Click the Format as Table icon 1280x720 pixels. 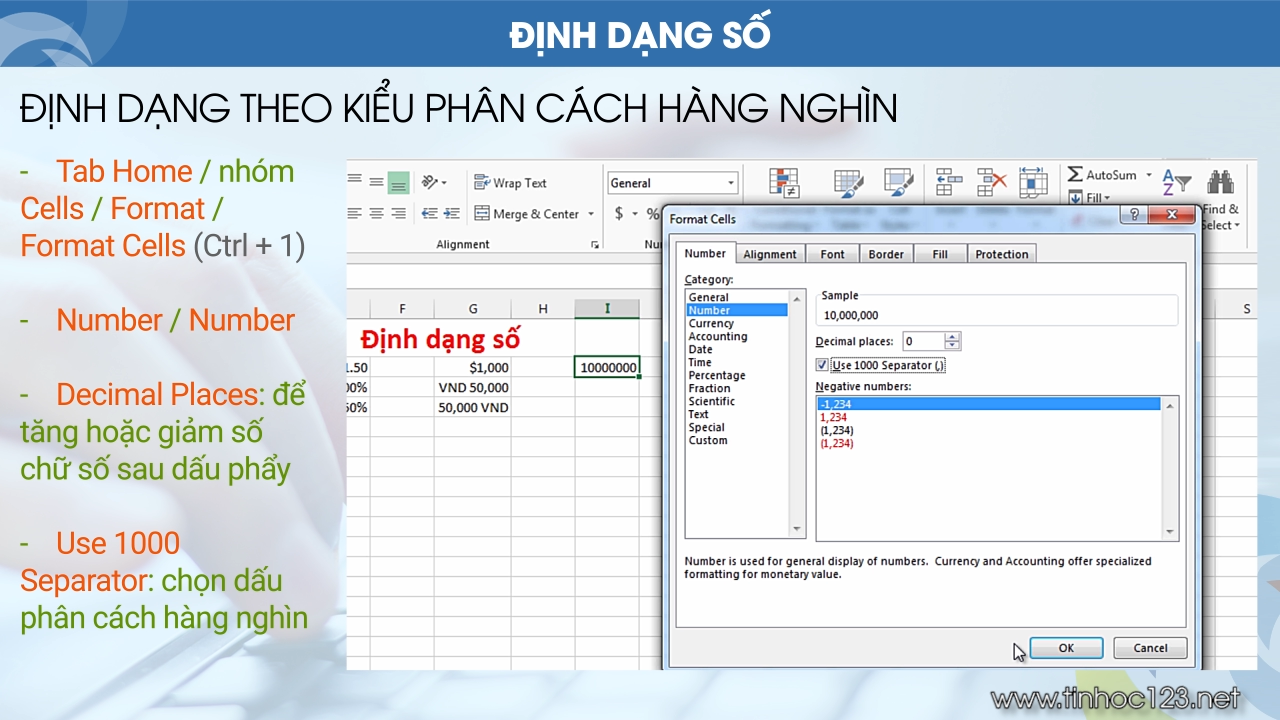pos(848,182)
